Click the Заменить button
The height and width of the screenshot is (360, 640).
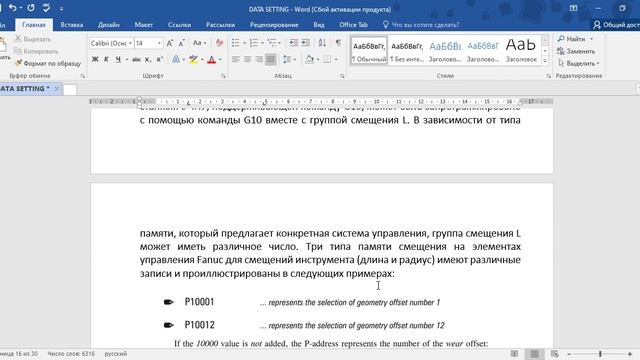(x=576, y=51)
